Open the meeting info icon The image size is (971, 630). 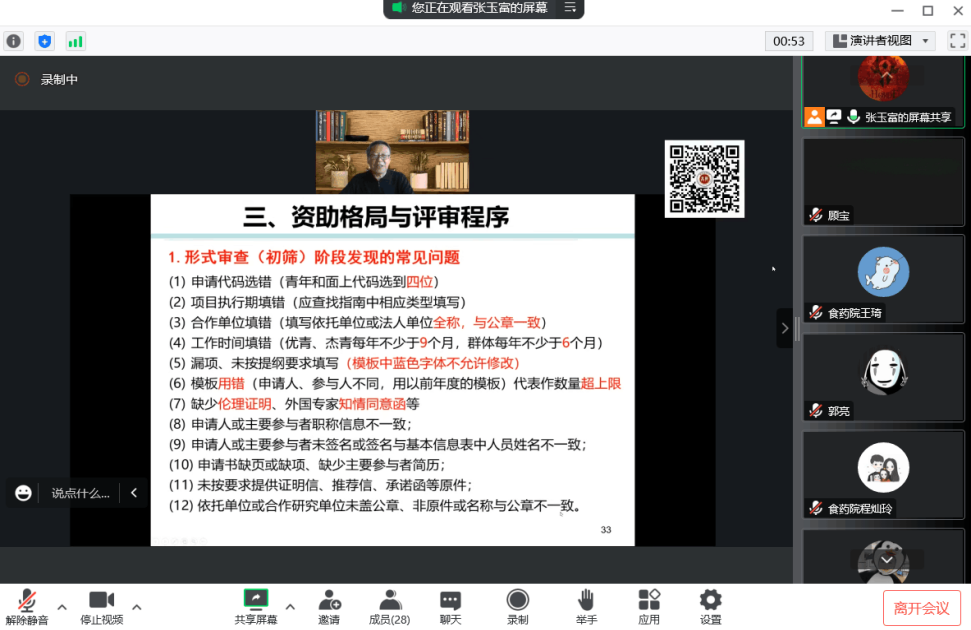[x=13, y=41]
